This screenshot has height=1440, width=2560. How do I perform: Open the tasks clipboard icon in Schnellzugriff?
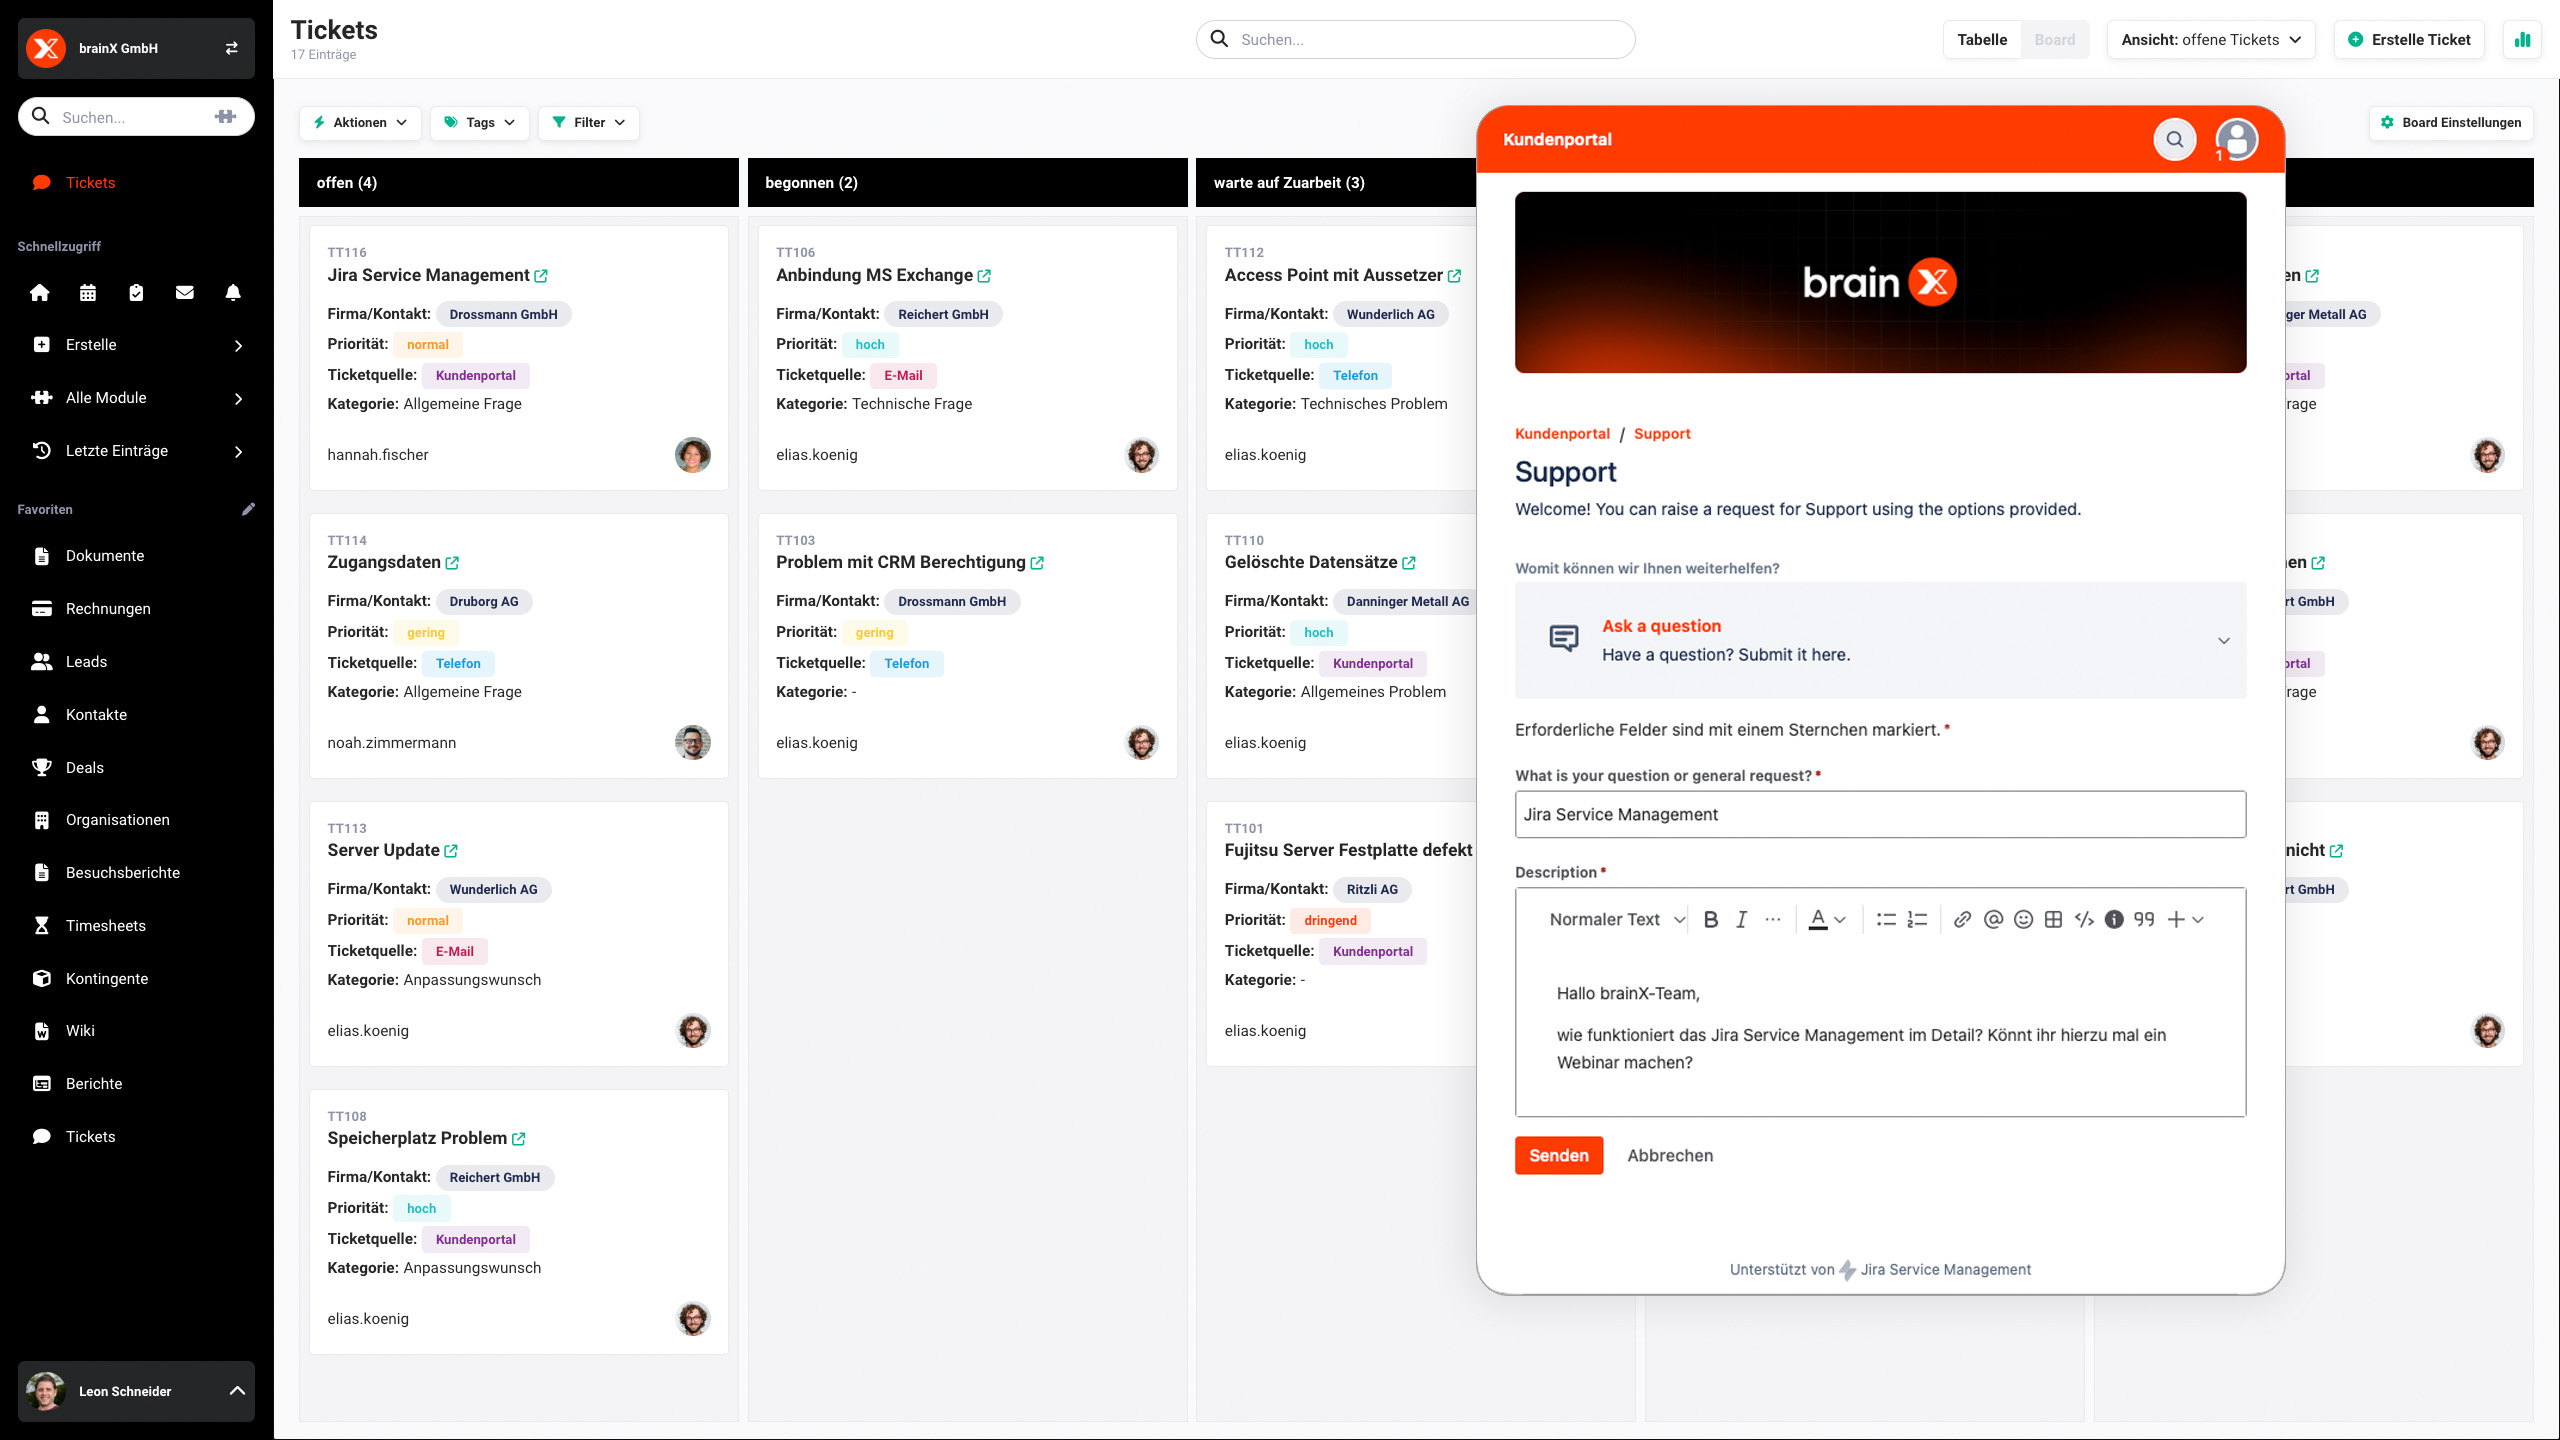(136, 292)
